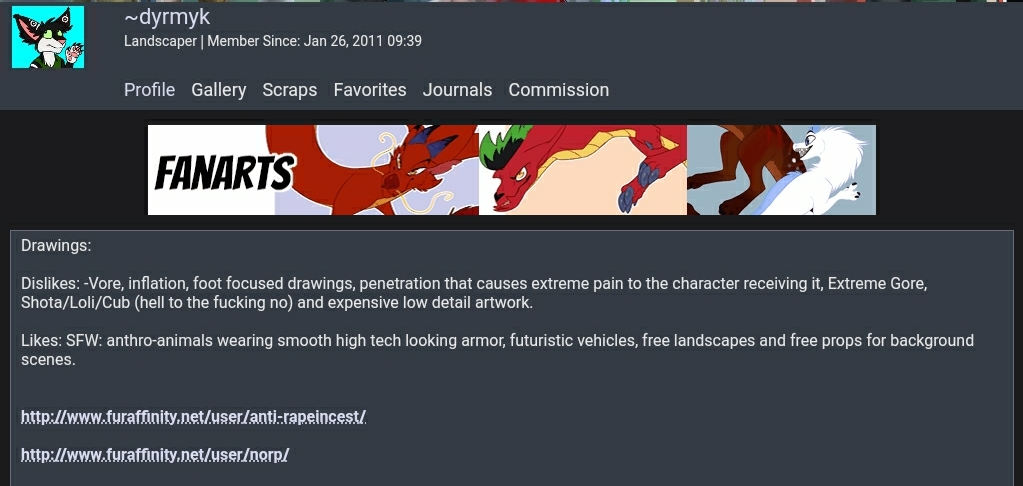Switch to the Gallery tab
This screenshot has width=1023, height=486.
click(x=219, y=89)
